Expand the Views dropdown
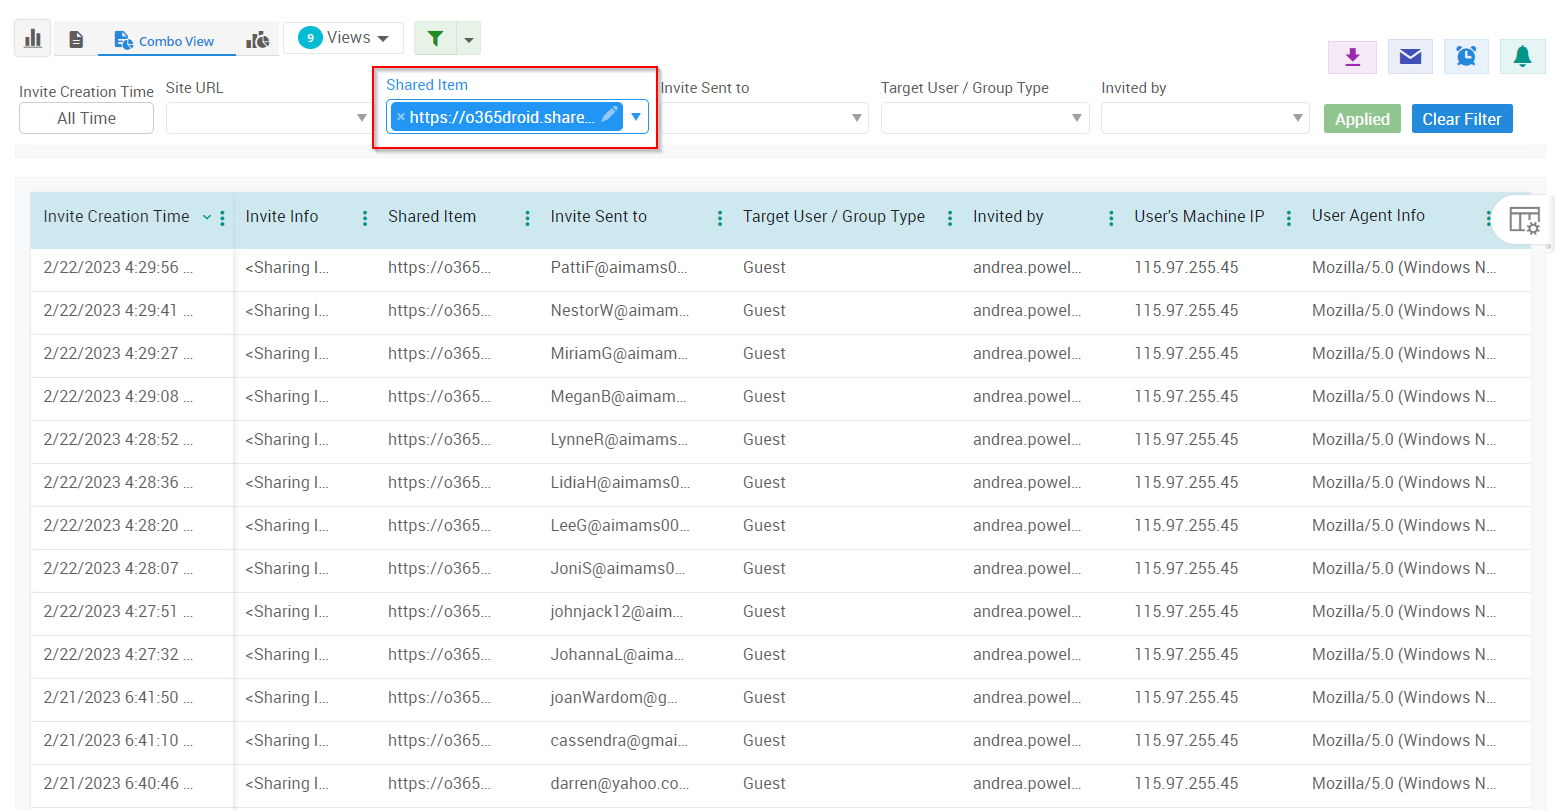Image resolution: width=1555 pixels, height=810 pixels. pyautogui.click(x=344, y=38)
